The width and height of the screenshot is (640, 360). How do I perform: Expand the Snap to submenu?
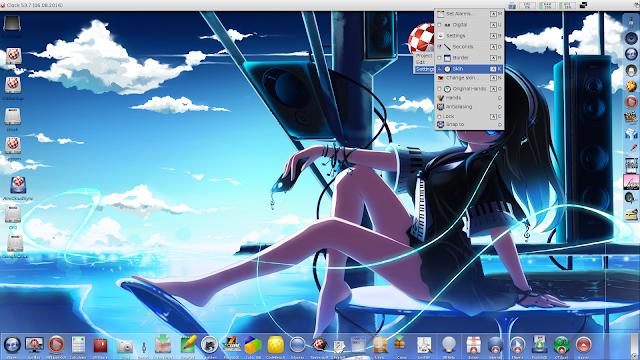(469, 124)
